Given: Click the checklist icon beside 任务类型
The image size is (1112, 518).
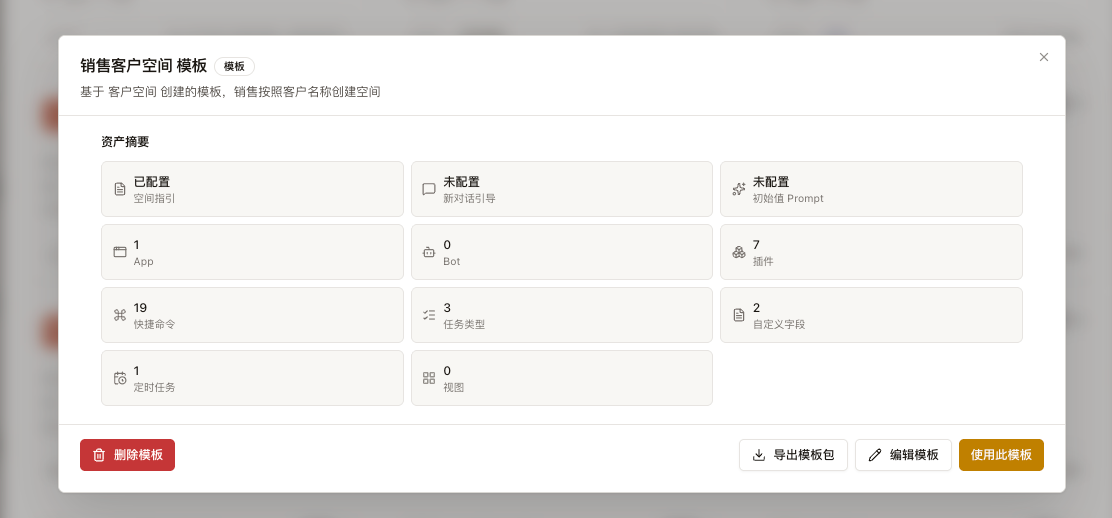Looking at the screenshot, I should point(429,315).
